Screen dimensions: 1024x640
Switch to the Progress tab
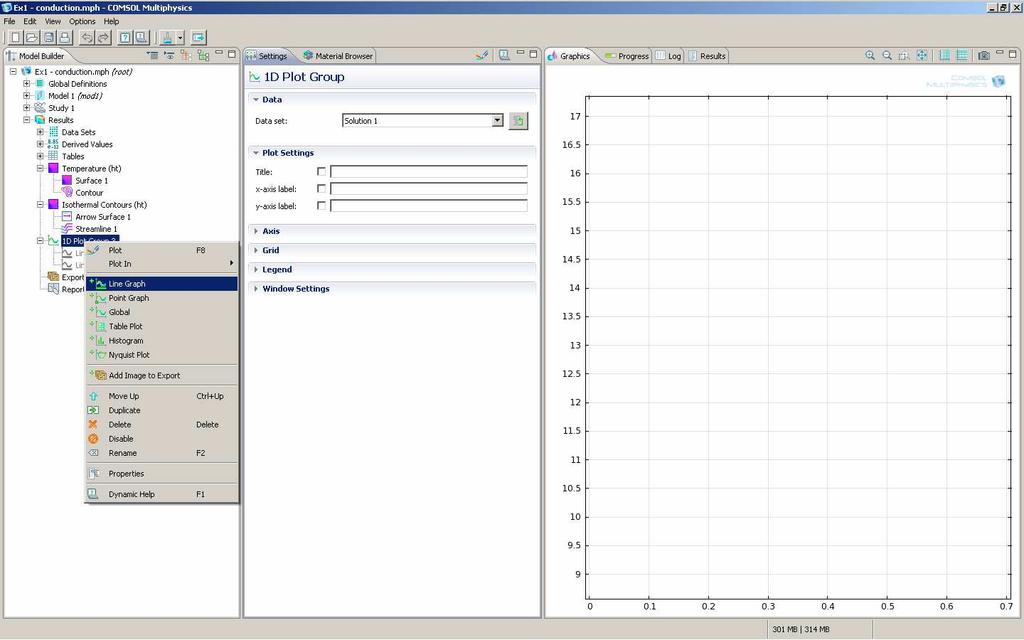(626, 56)
